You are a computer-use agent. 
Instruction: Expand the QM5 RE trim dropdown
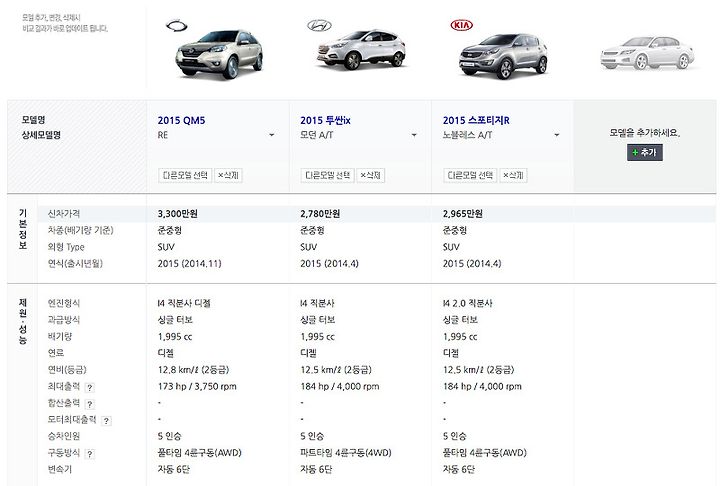coord(271,135)
